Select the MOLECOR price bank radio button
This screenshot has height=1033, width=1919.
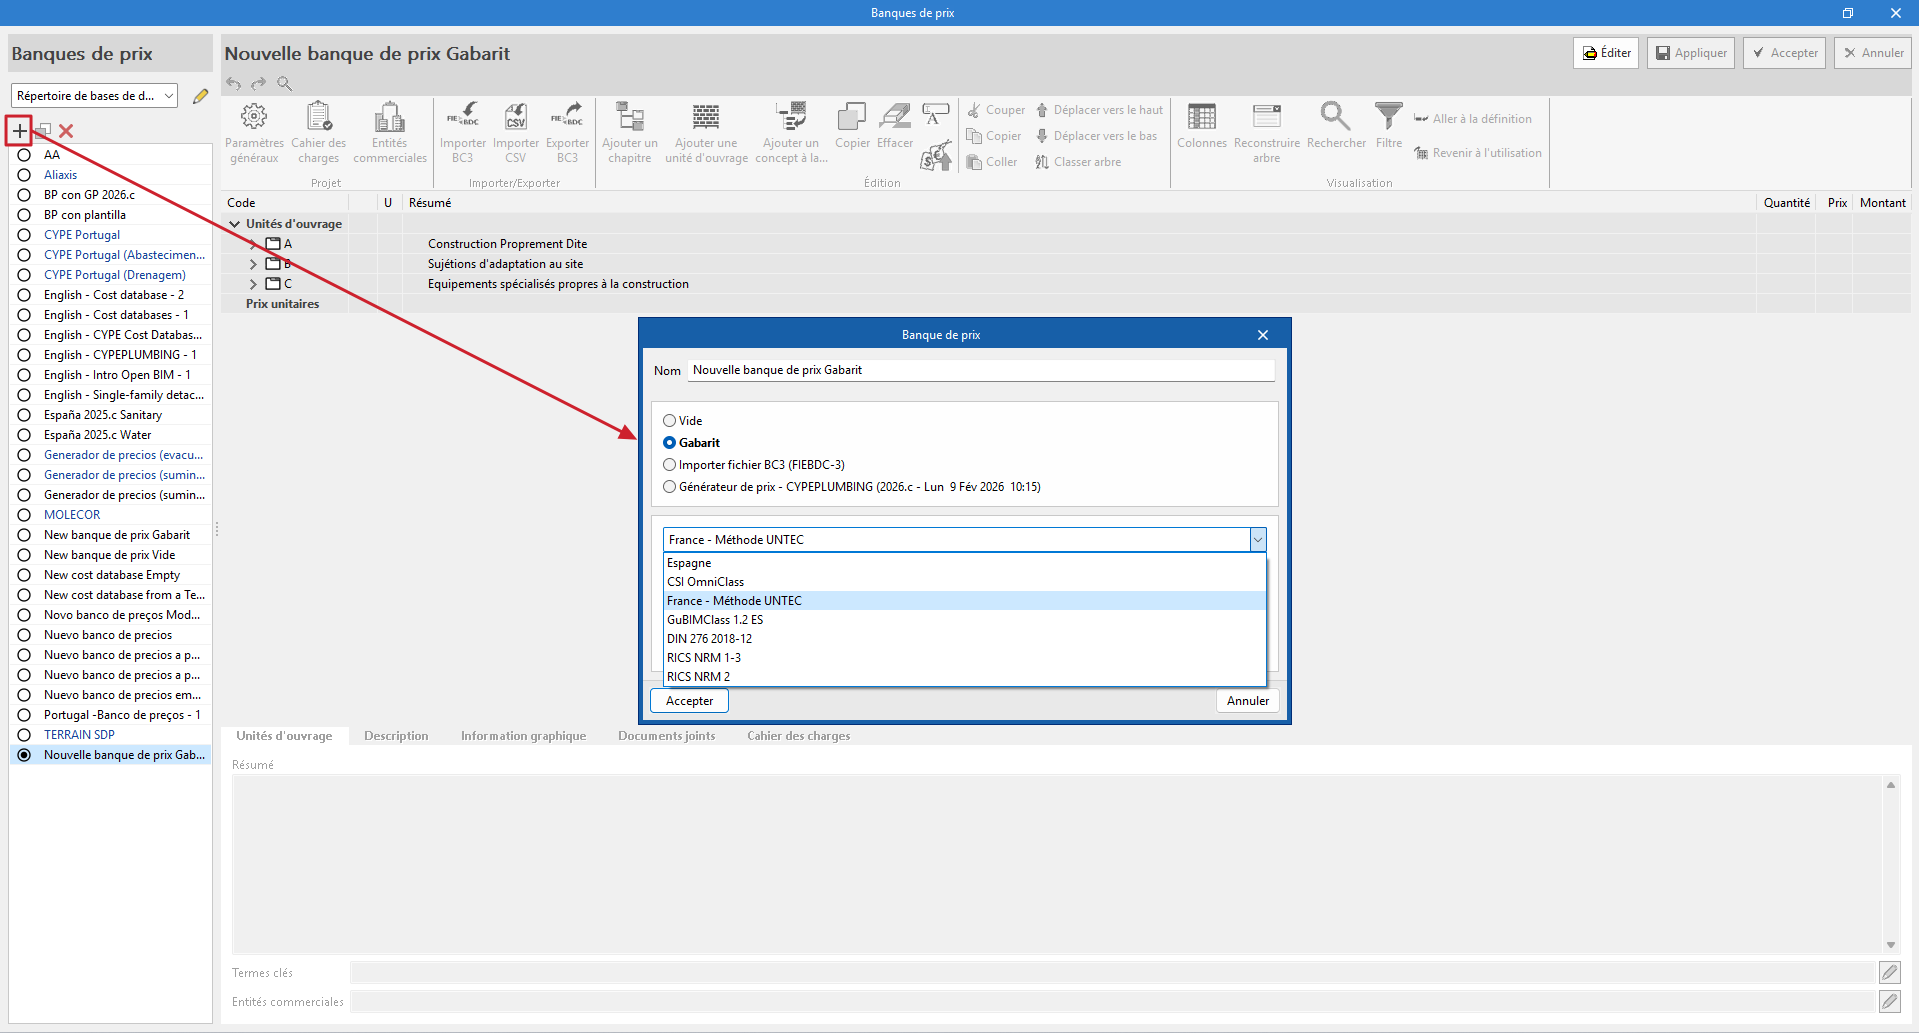pos(24,515)
